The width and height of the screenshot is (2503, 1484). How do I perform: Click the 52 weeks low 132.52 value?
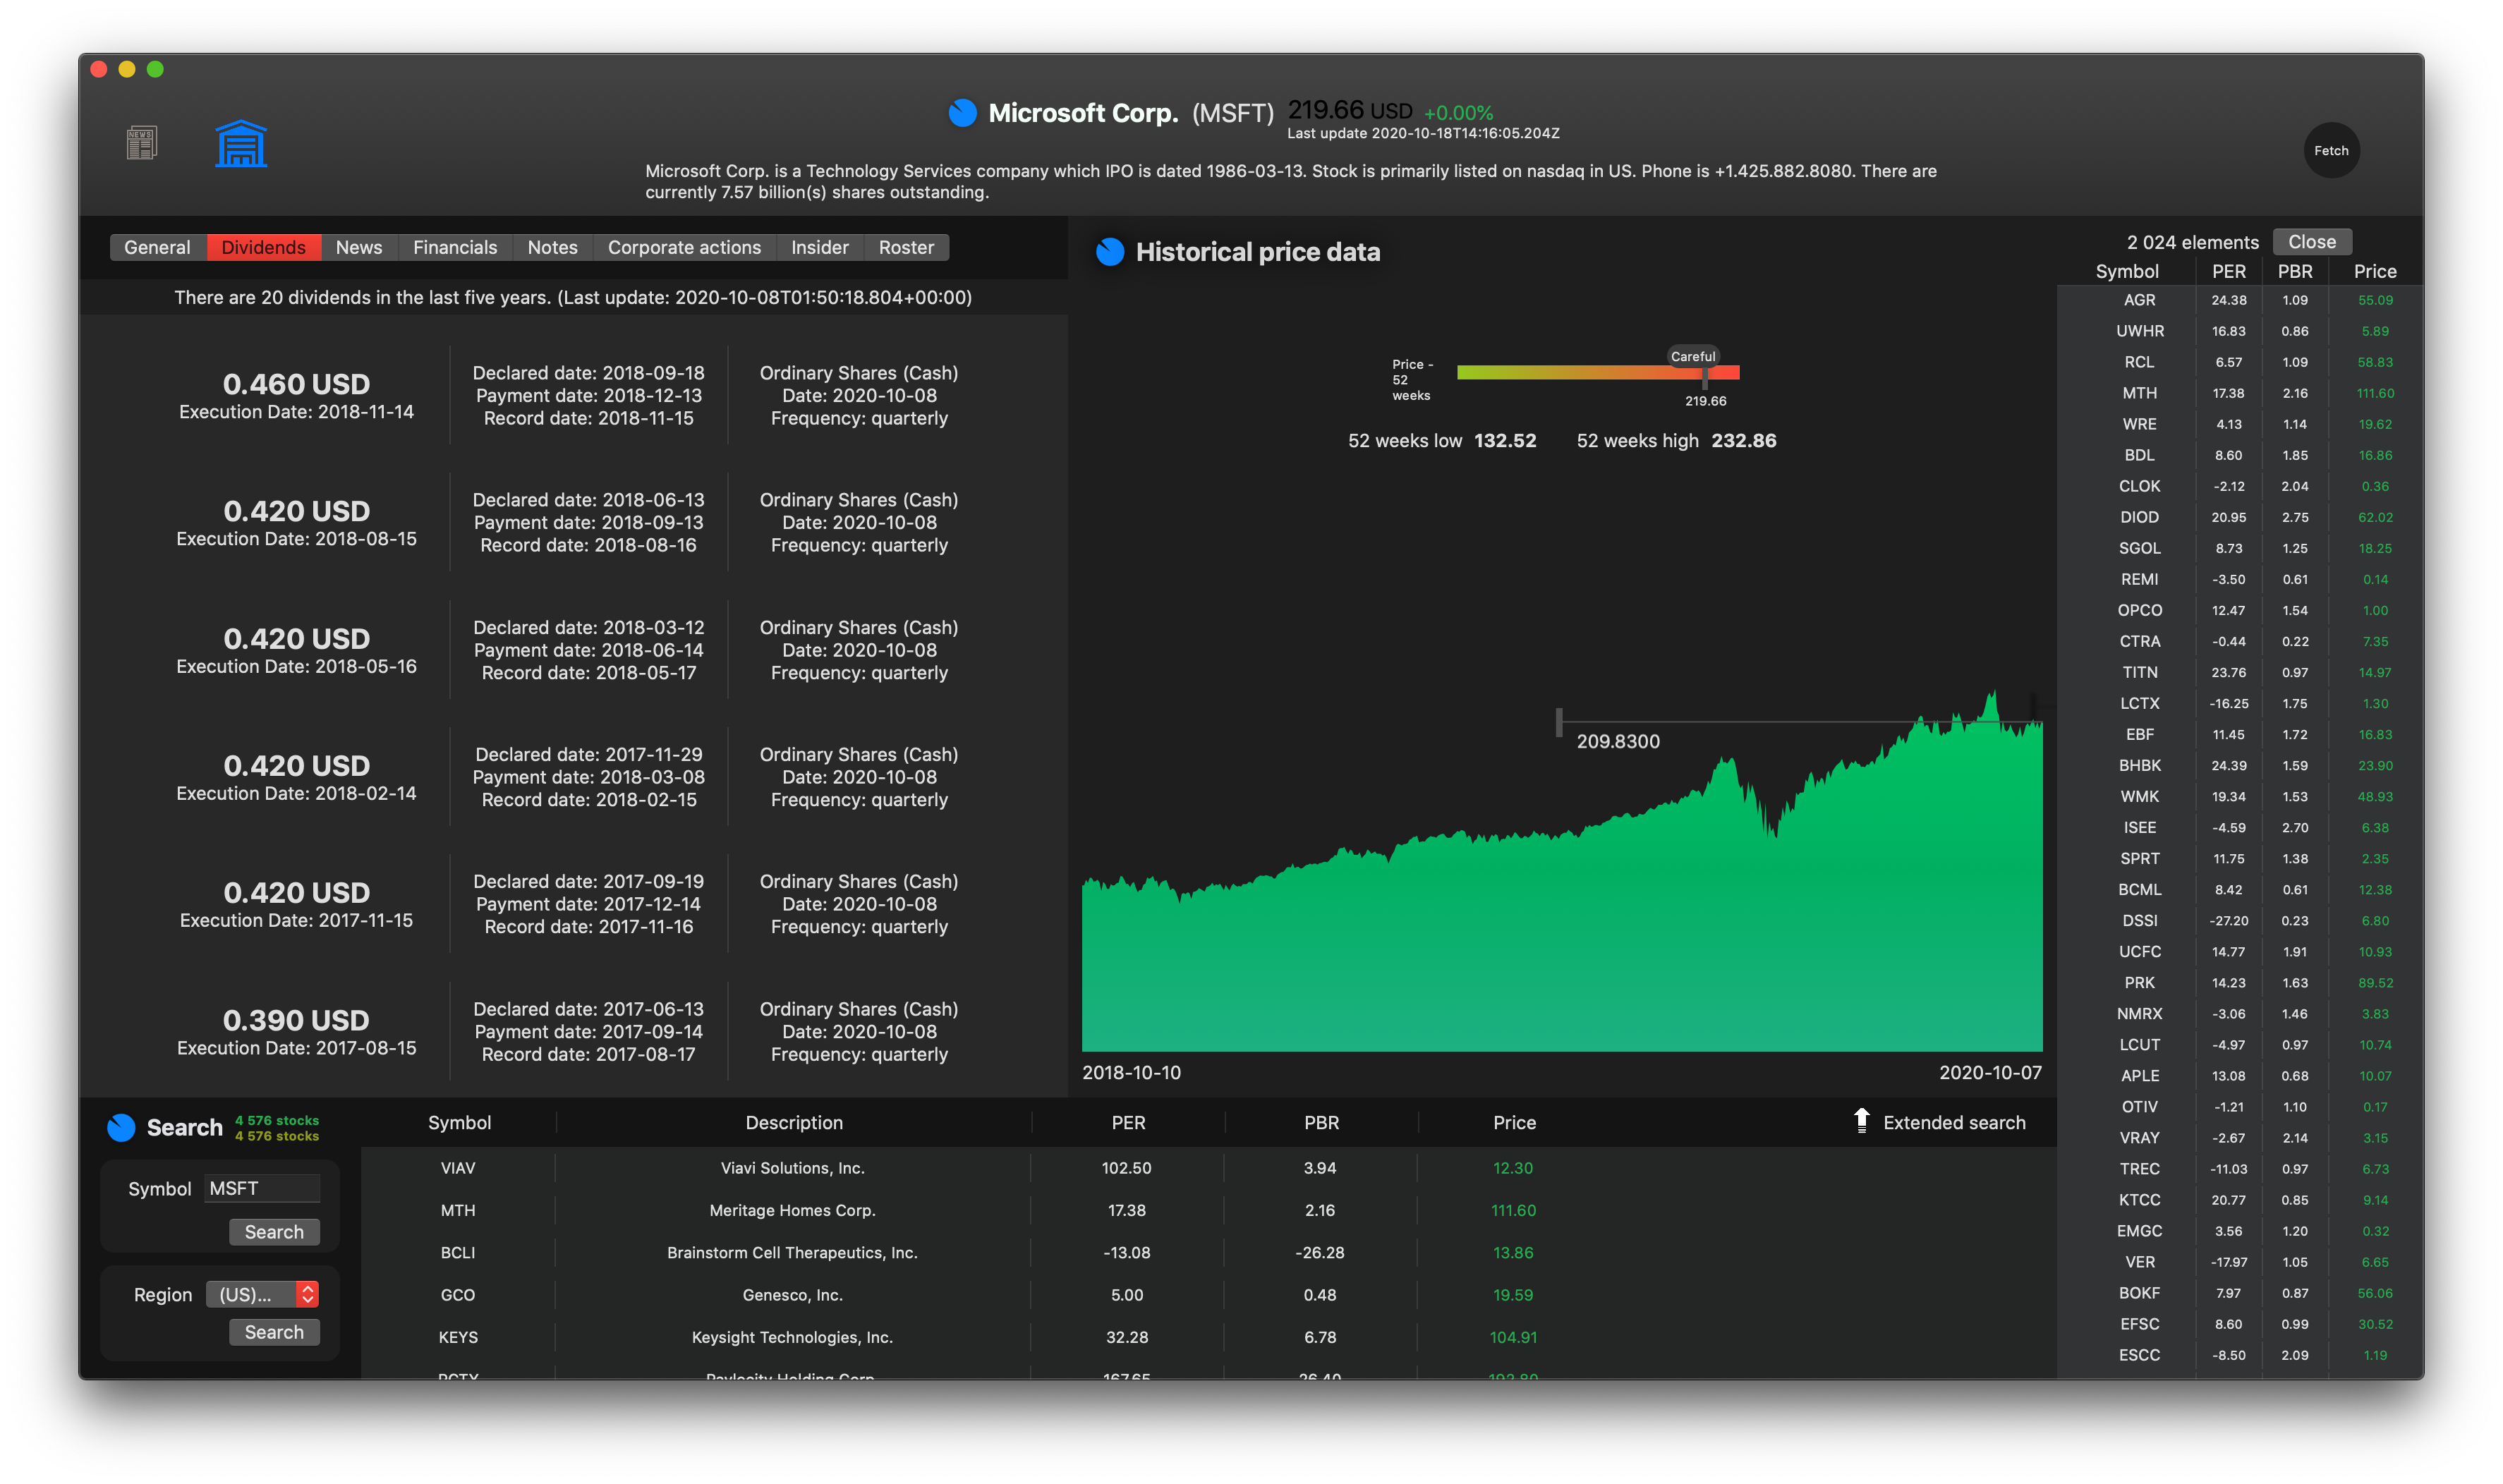coord(1505,441)
